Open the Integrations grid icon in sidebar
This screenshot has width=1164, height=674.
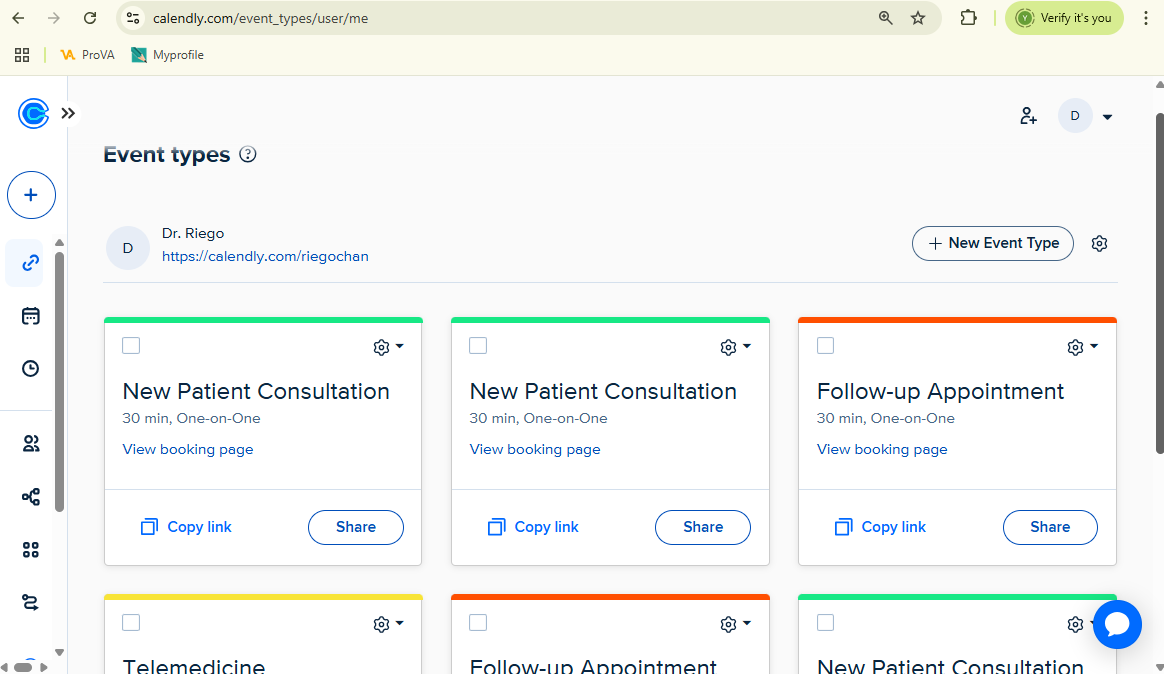pos(31,549)
